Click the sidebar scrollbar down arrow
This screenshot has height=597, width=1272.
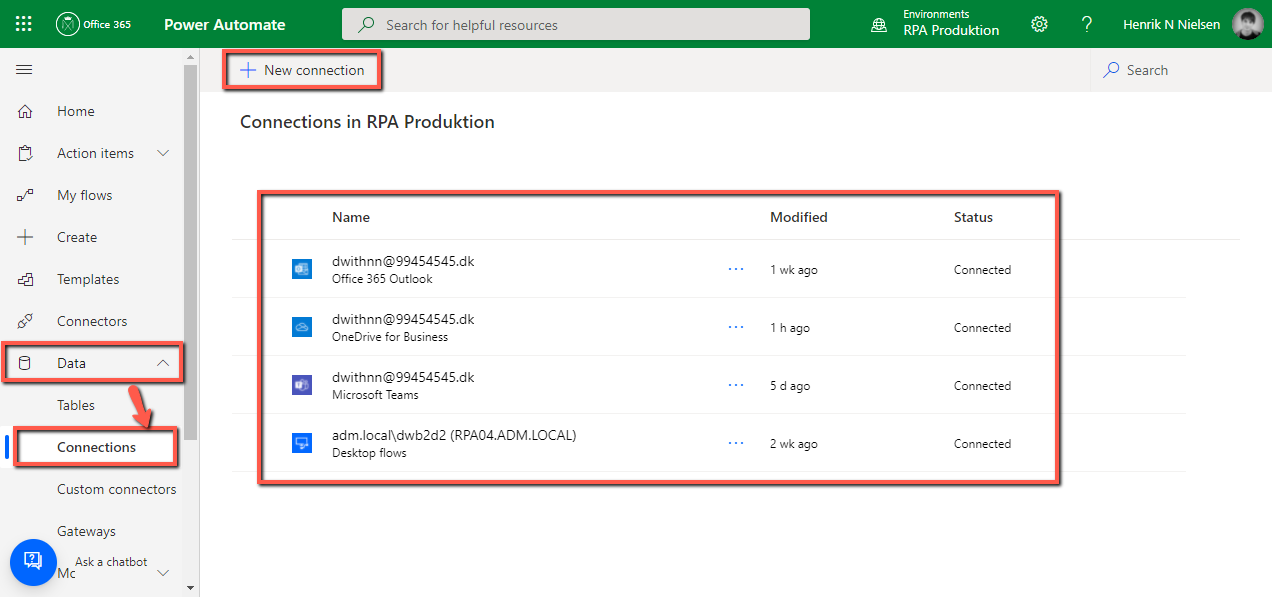[x=191, y=589]
